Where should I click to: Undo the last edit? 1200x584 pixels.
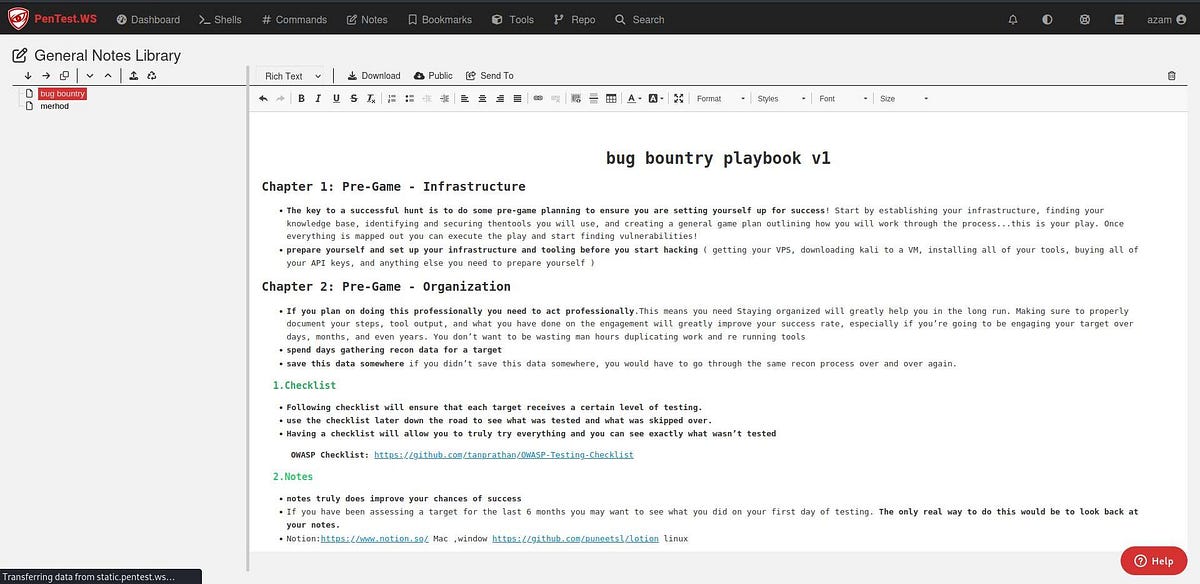point(263,98)
